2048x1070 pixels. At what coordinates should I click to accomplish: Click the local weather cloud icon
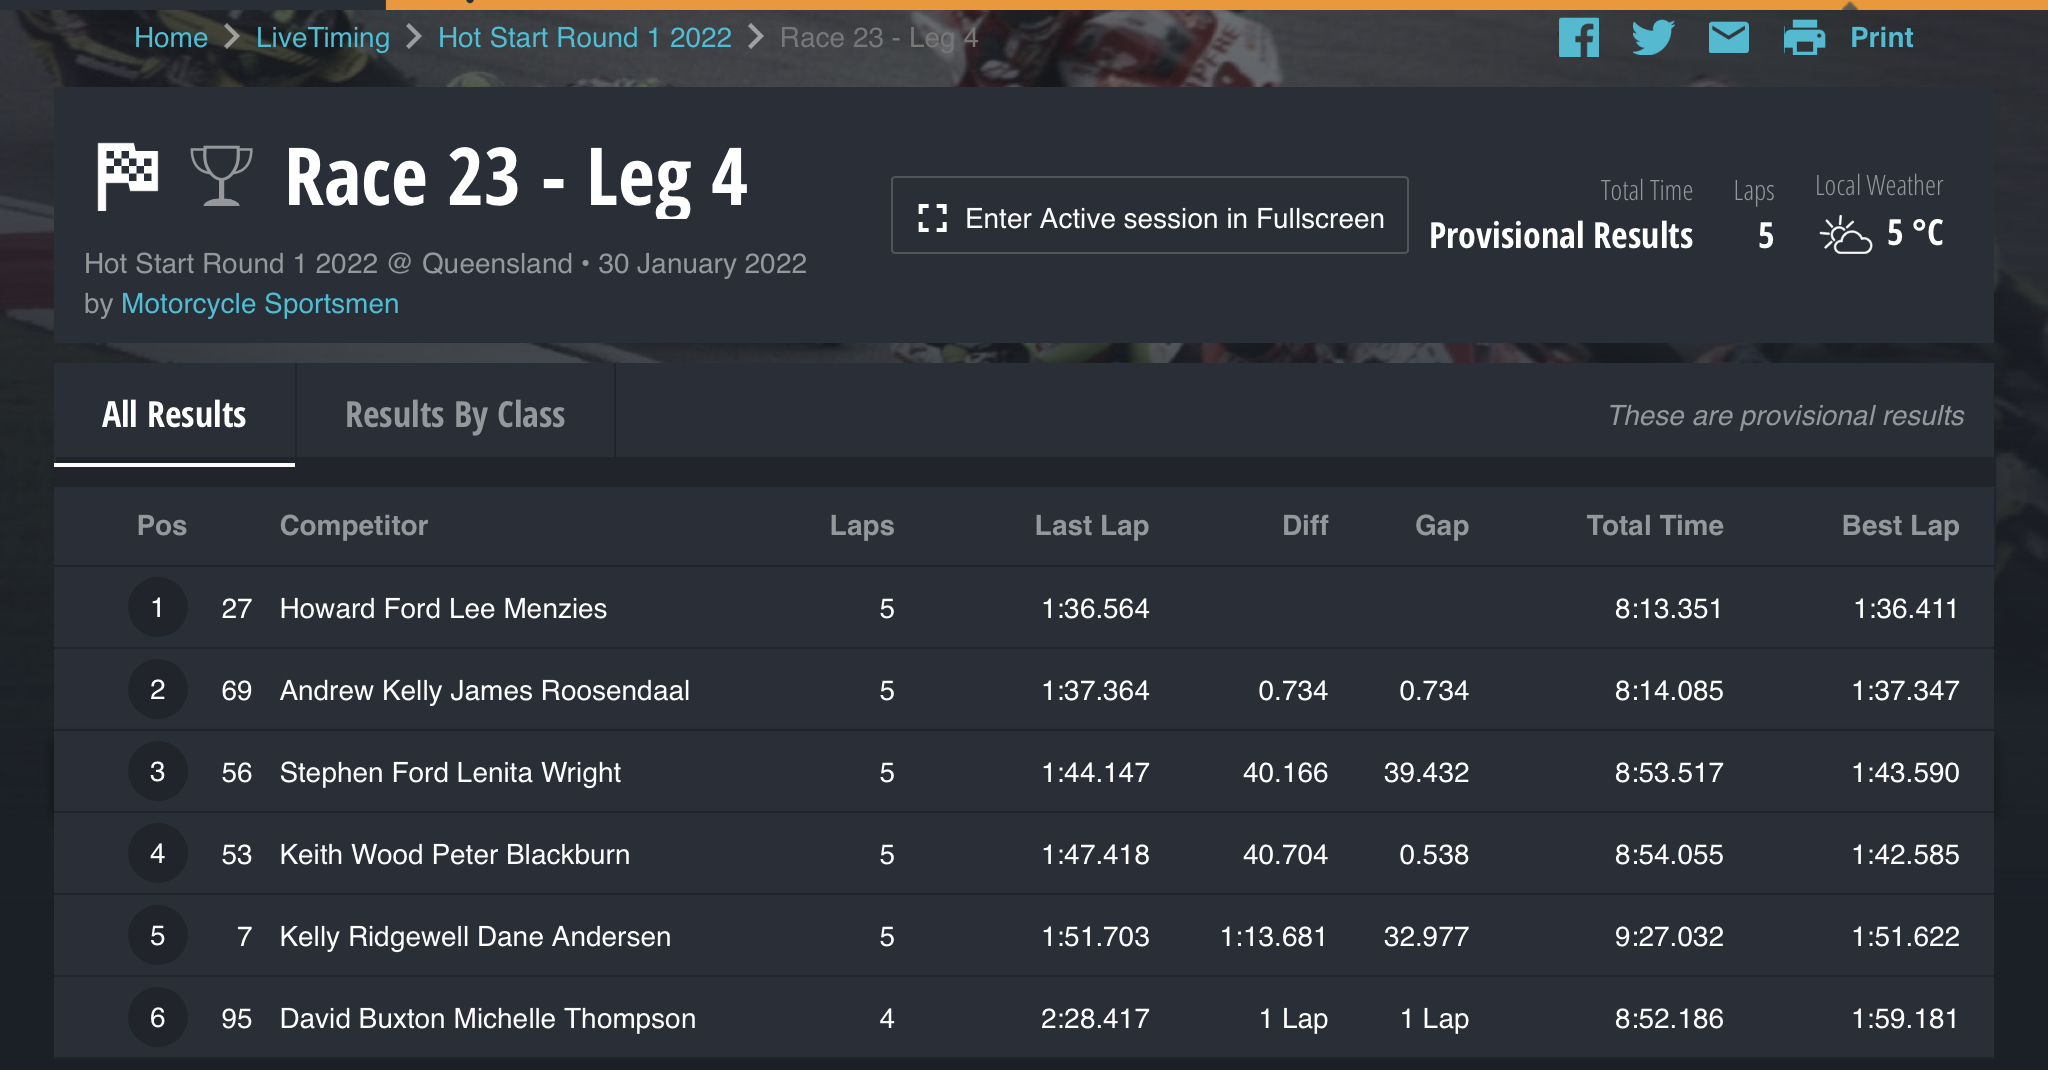coord(1845,236)
